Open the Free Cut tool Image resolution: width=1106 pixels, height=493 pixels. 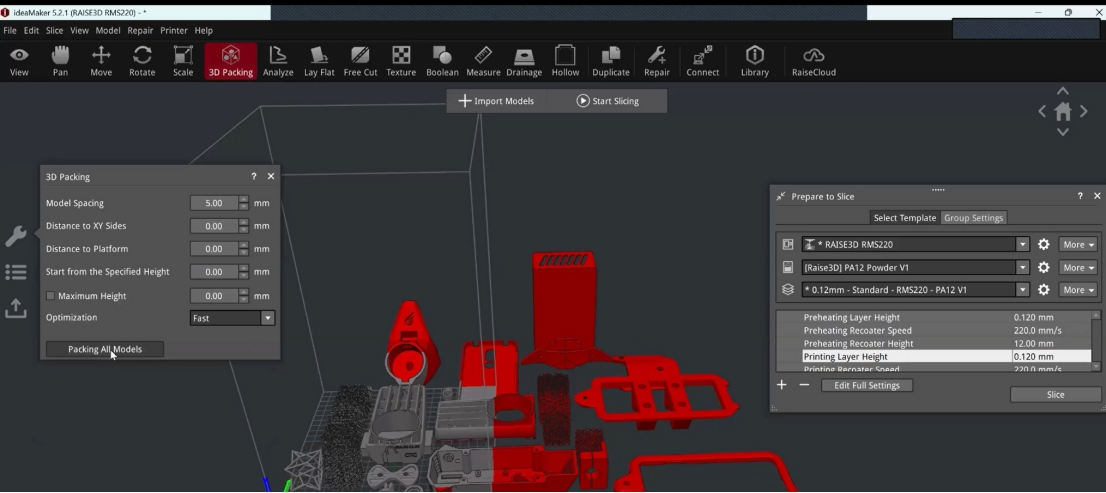coord(360,61)
